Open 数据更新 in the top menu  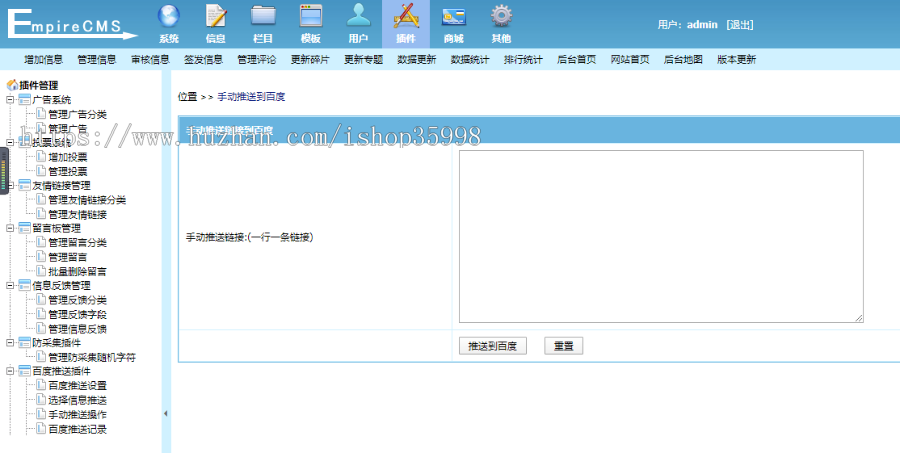[417, 59]
